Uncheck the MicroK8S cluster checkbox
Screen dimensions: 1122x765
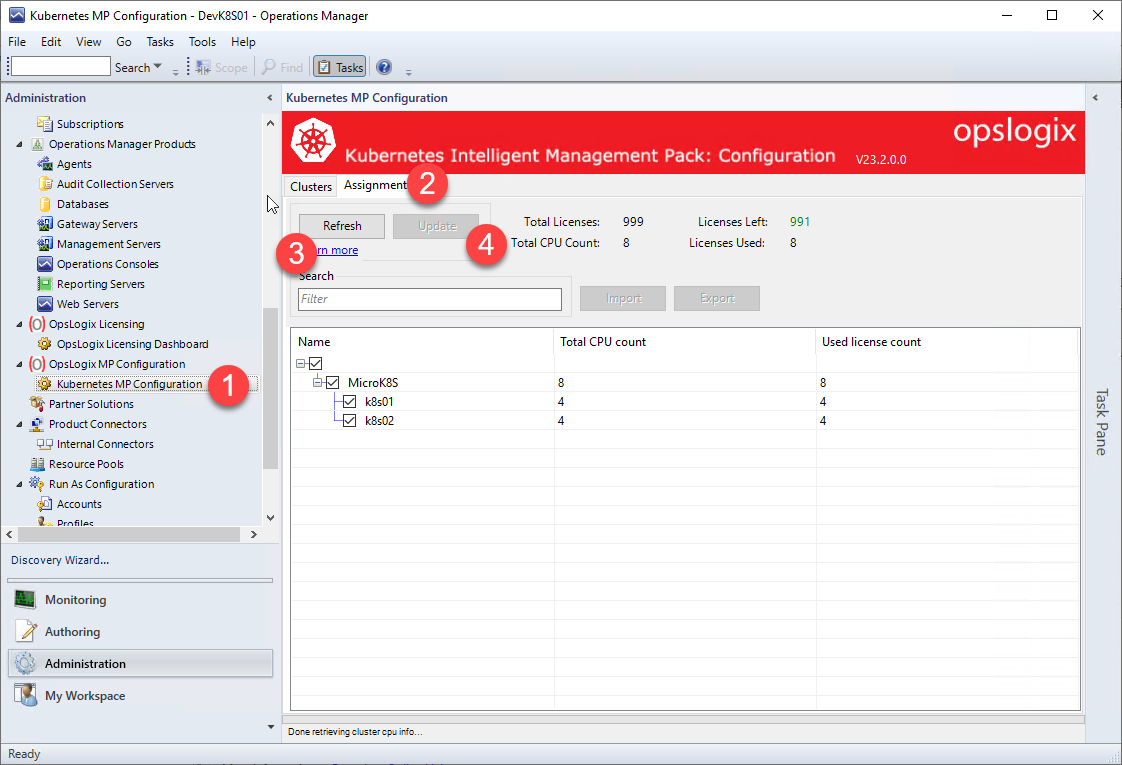click(x=333, y=382)
